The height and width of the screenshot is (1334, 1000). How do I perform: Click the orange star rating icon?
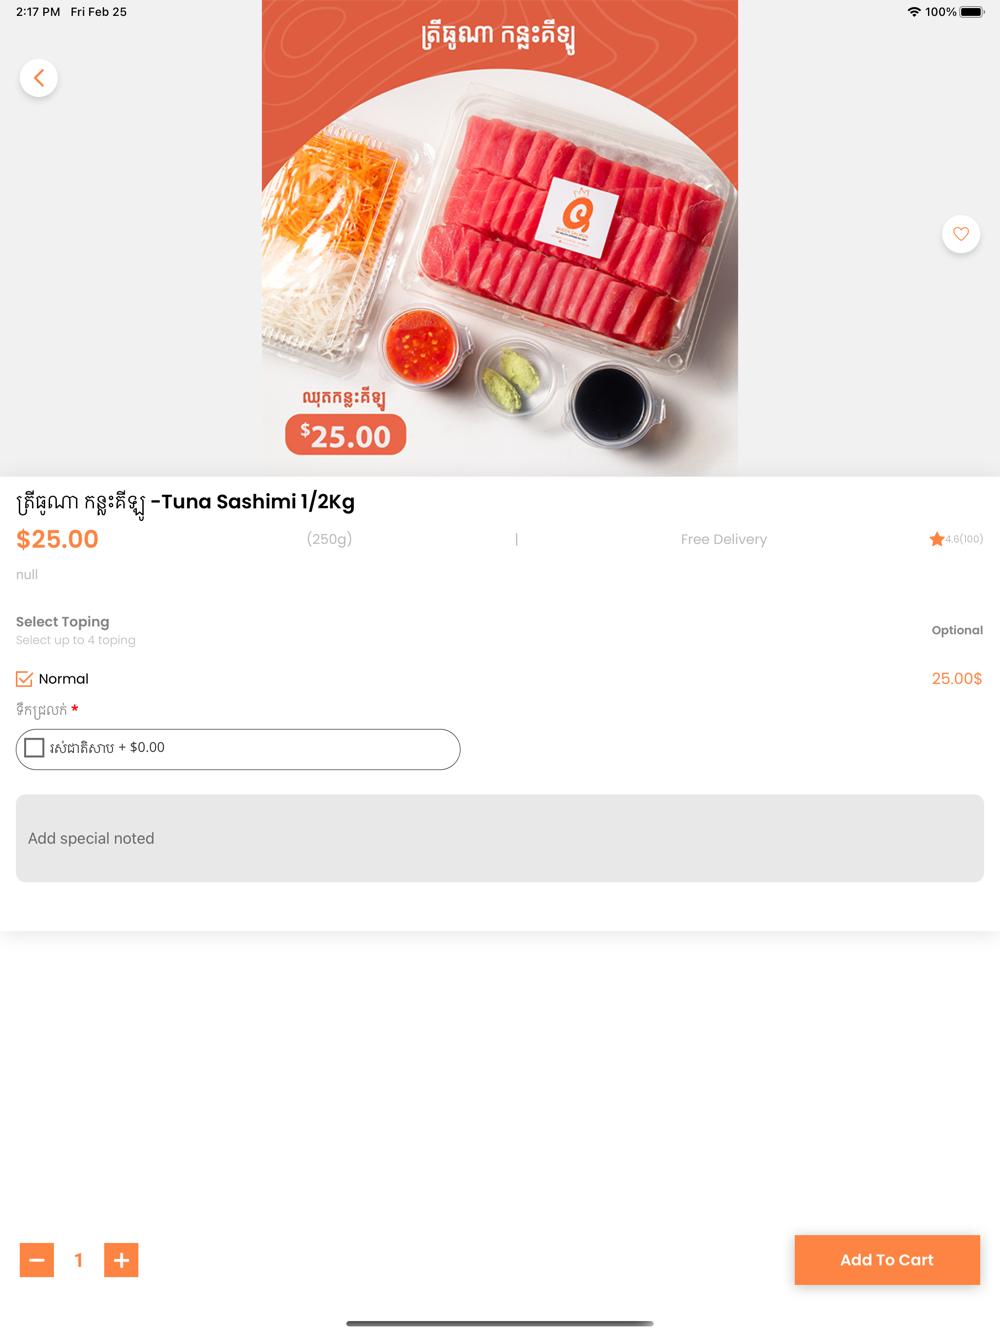[937, 539]
